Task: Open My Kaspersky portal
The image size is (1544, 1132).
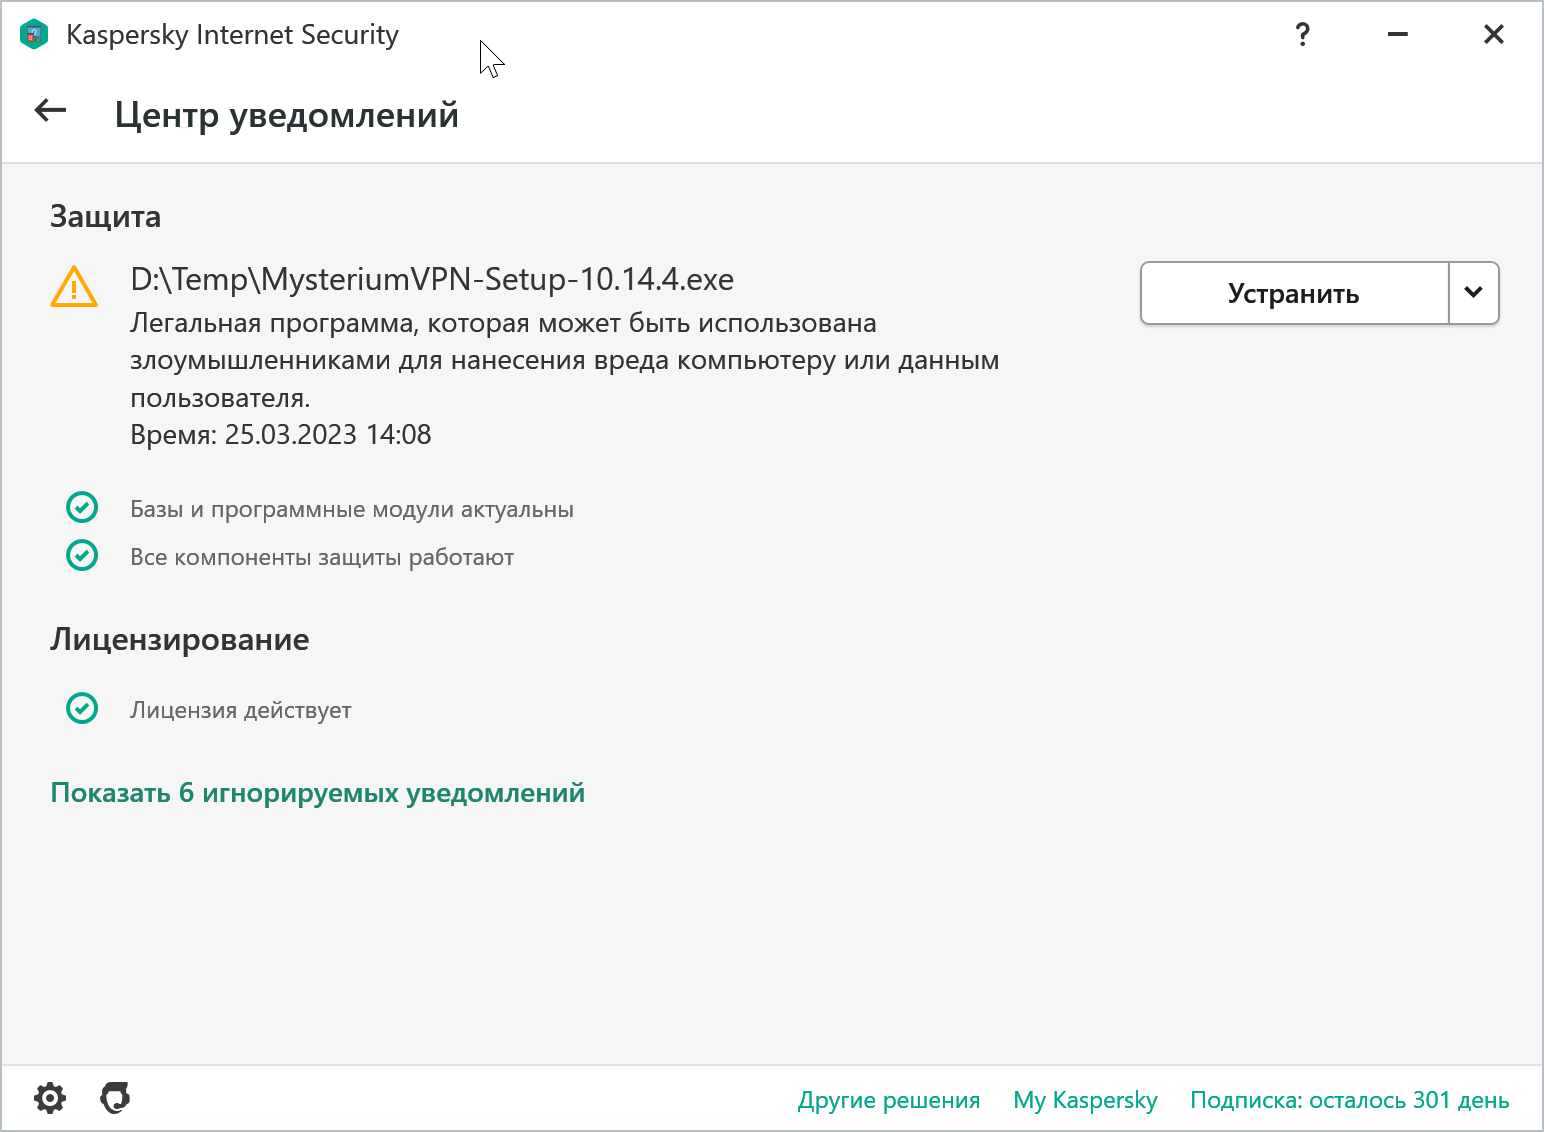Action: tap(1085, 1099)
